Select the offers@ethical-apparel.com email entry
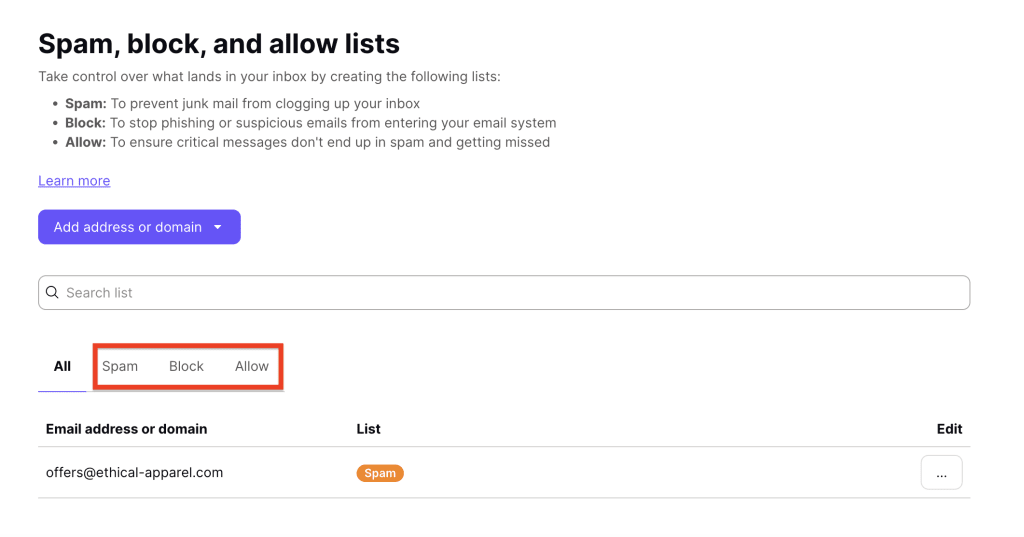 134,472
